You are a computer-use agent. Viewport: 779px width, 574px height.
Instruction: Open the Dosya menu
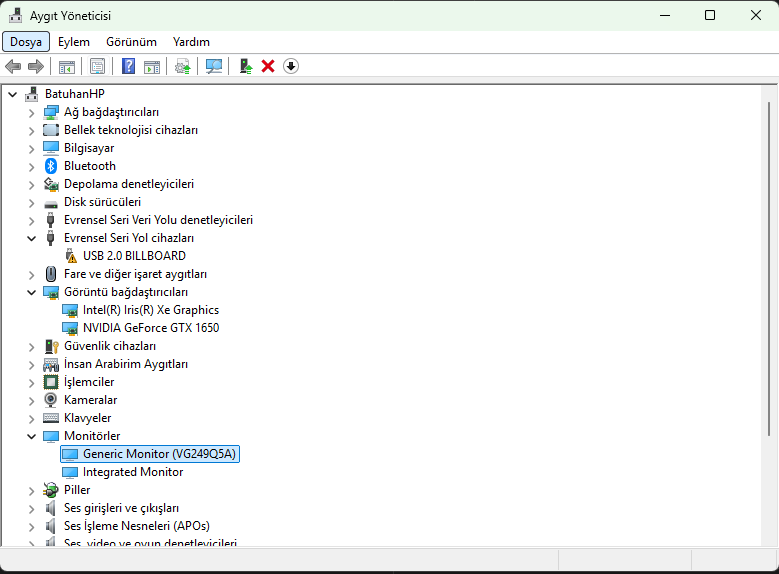tap(26, 42)
